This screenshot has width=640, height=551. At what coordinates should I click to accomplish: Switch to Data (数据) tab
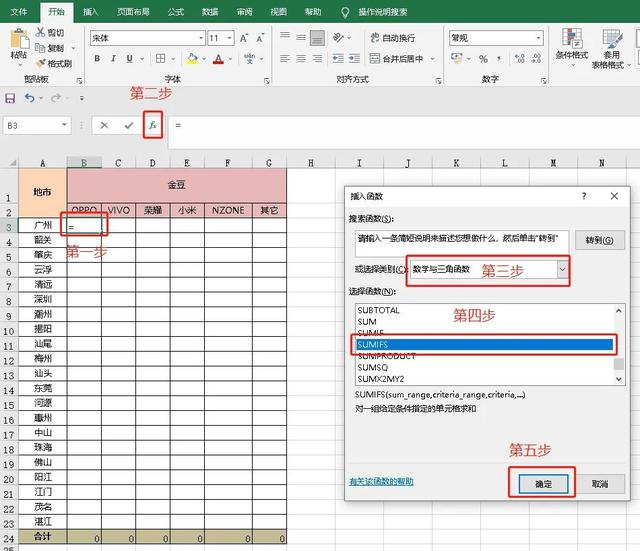(x=210, y=12)
